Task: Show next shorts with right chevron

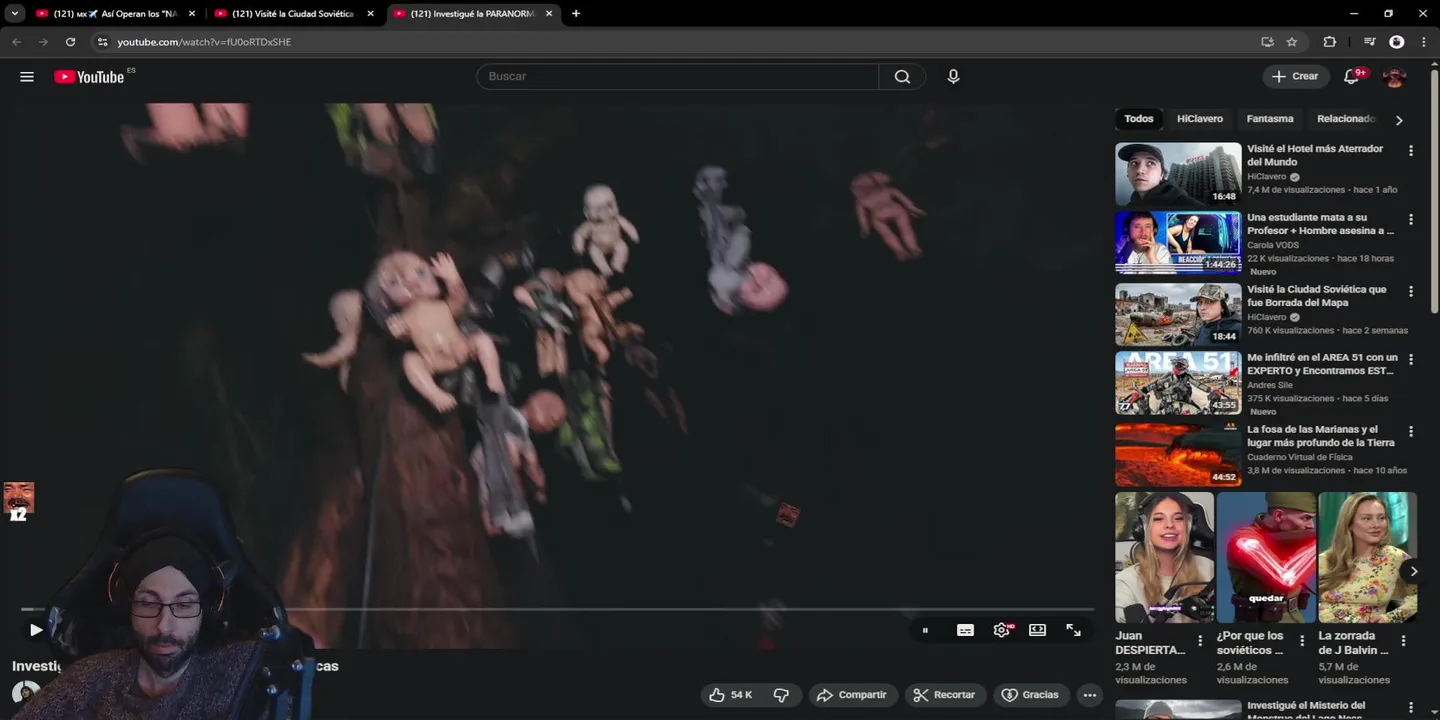Action: pos(1413,571)
